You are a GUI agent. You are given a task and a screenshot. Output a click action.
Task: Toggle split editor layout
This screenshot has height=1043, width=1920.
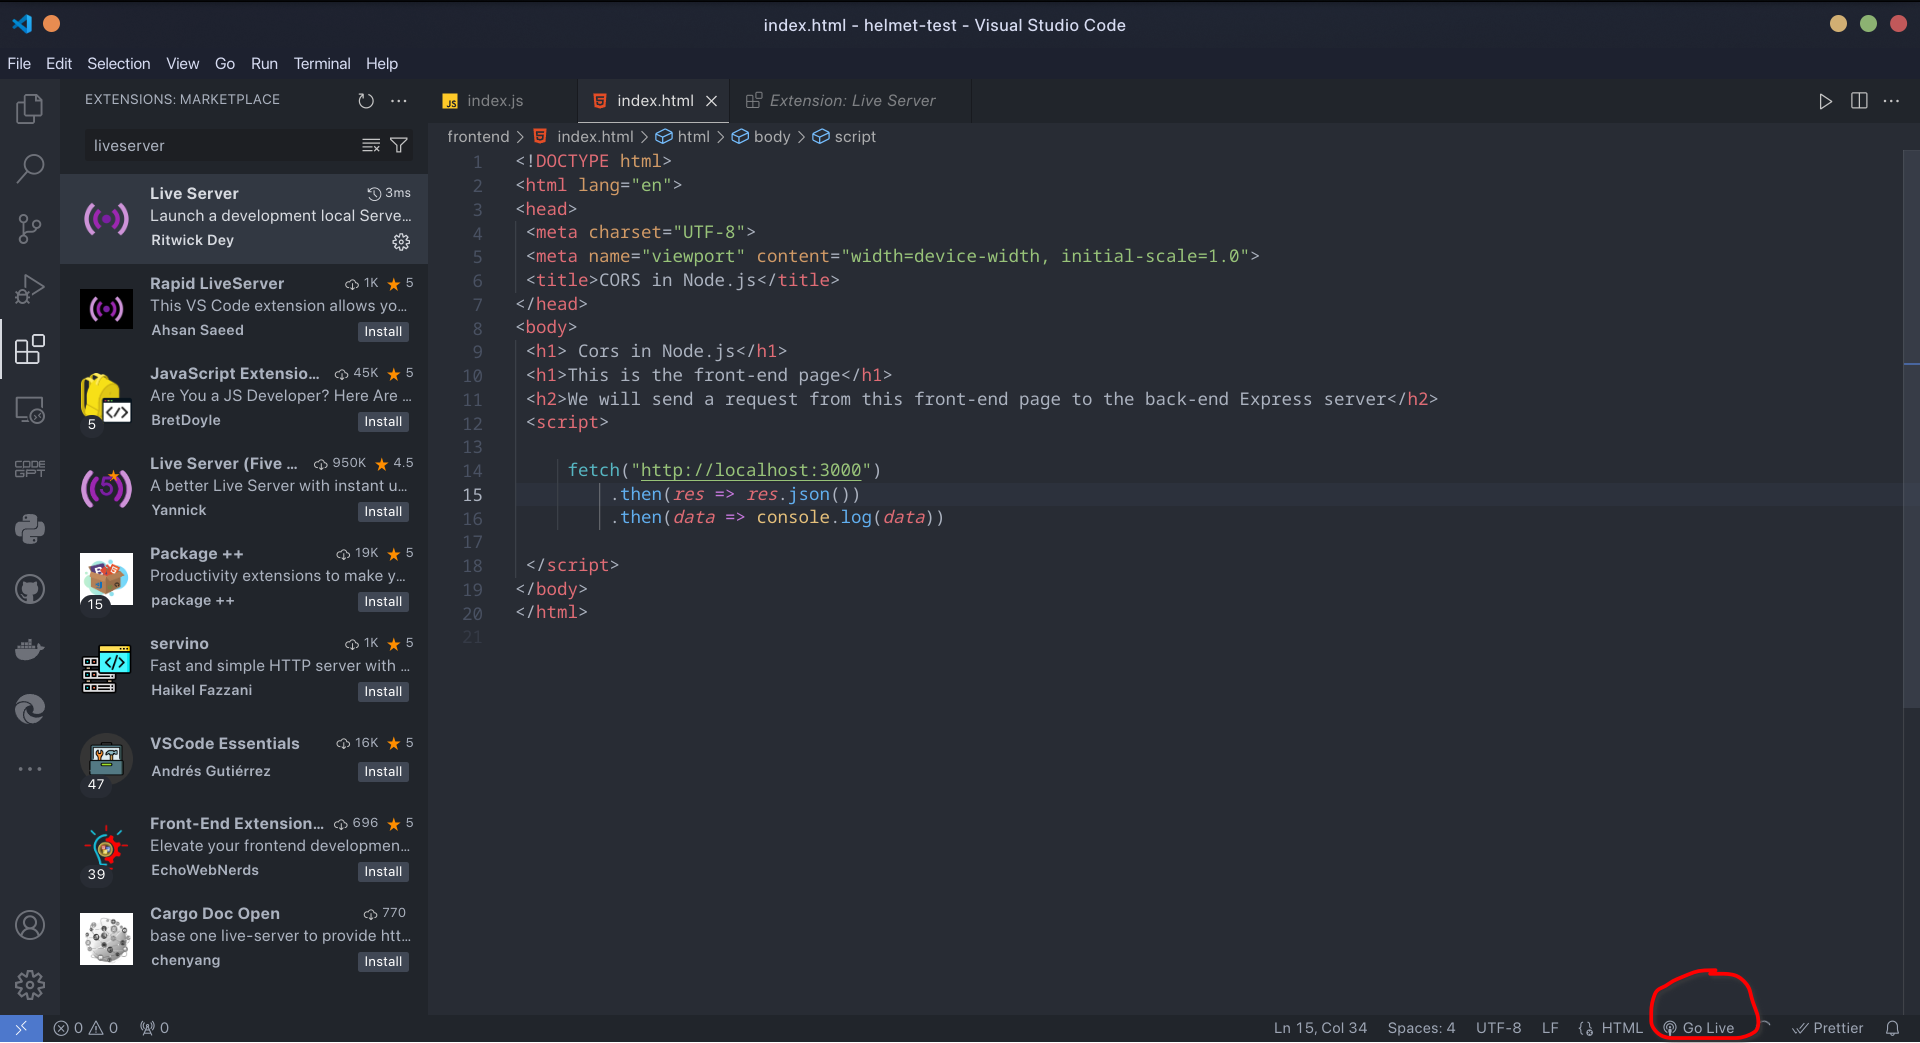(x=1859, y=101)
